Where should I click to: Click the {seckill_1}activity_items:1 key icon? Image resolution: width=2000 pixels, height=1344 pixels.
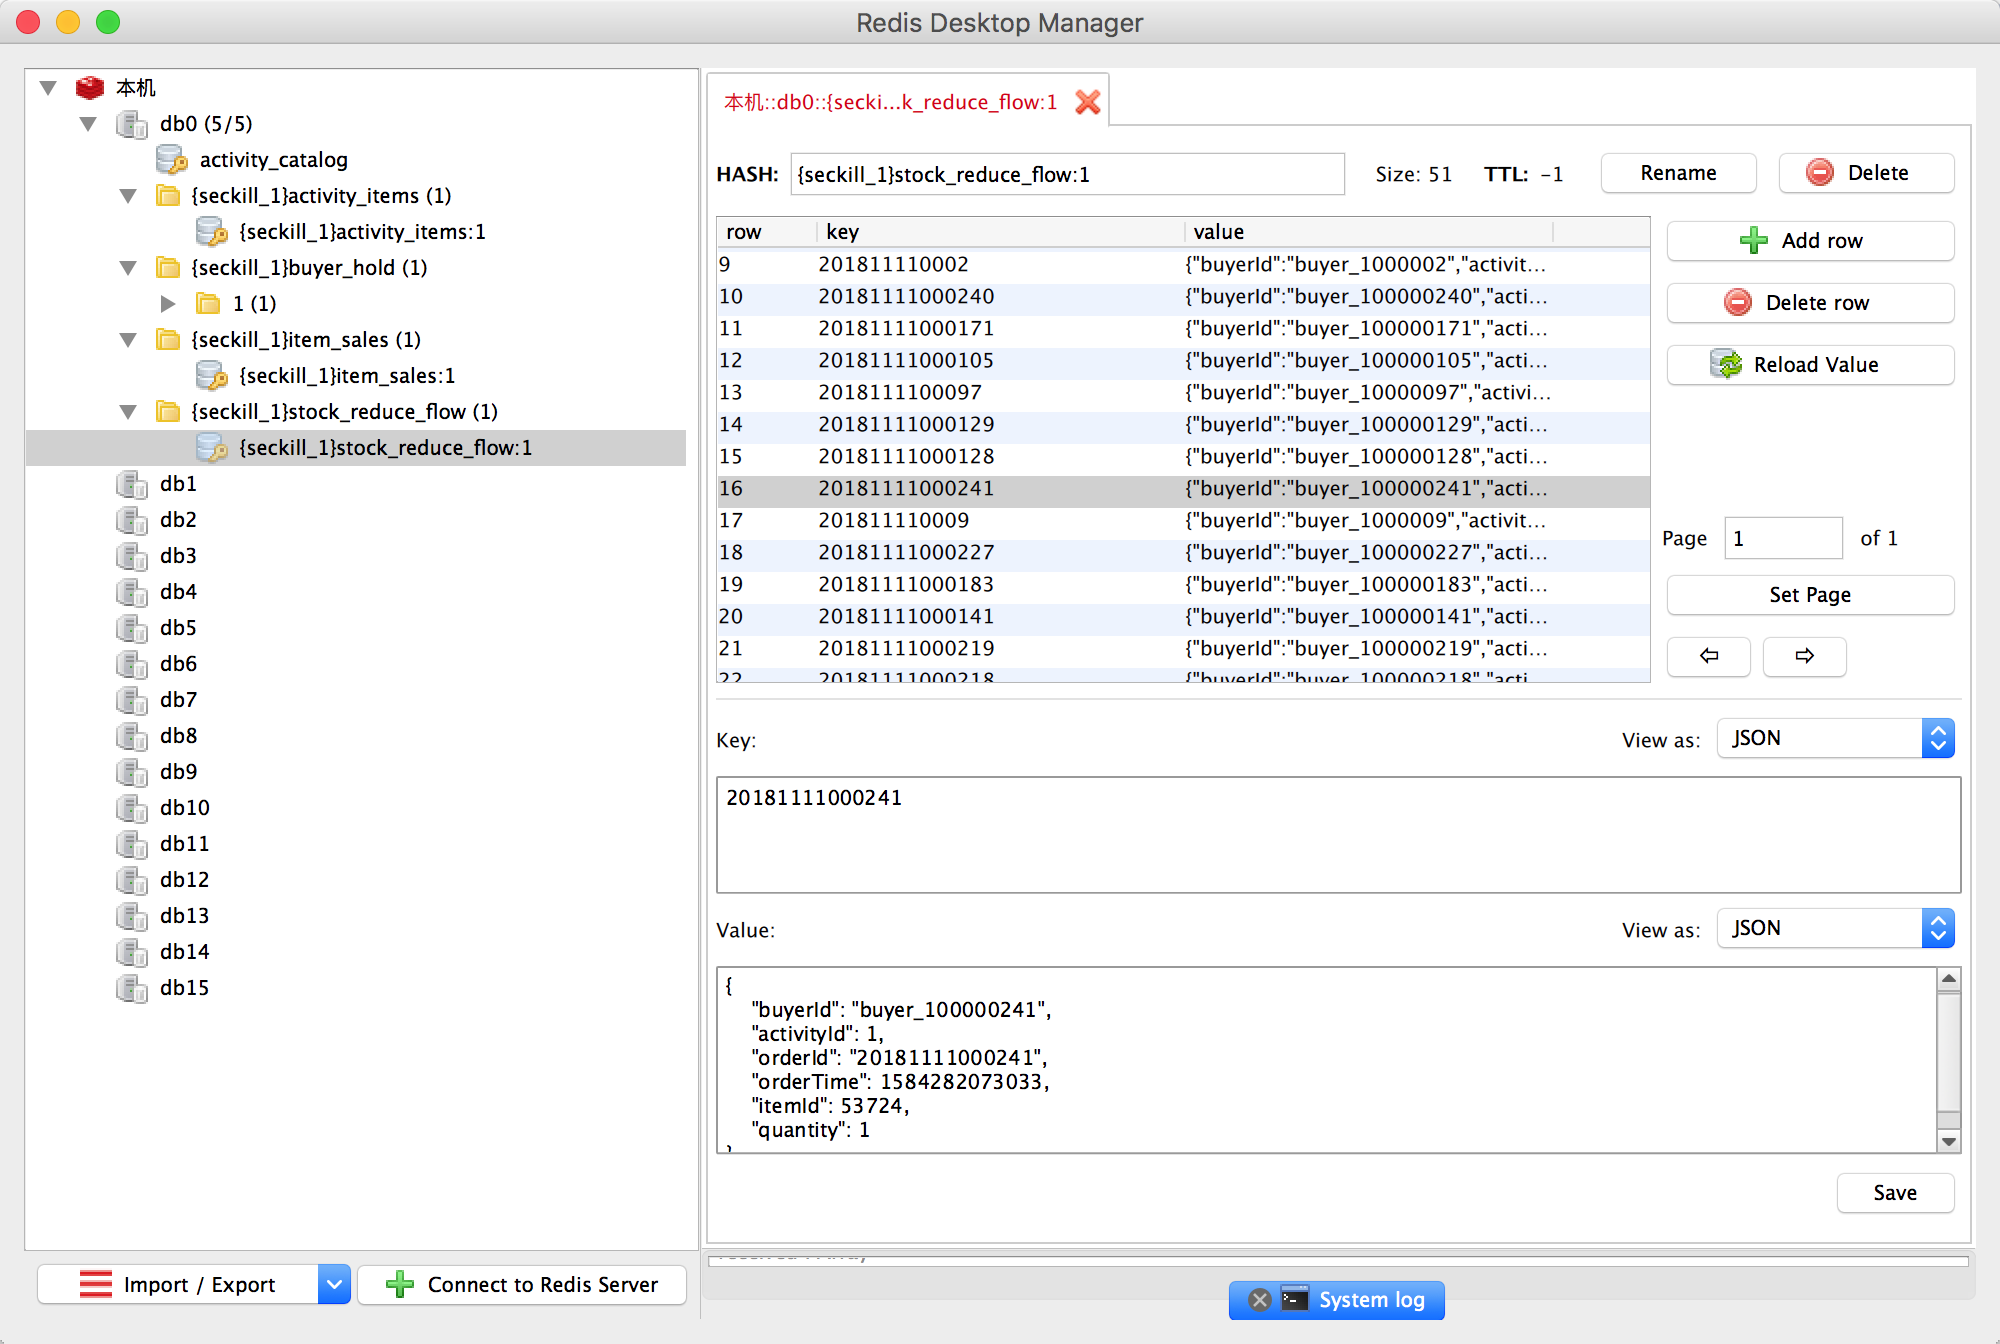212,232
